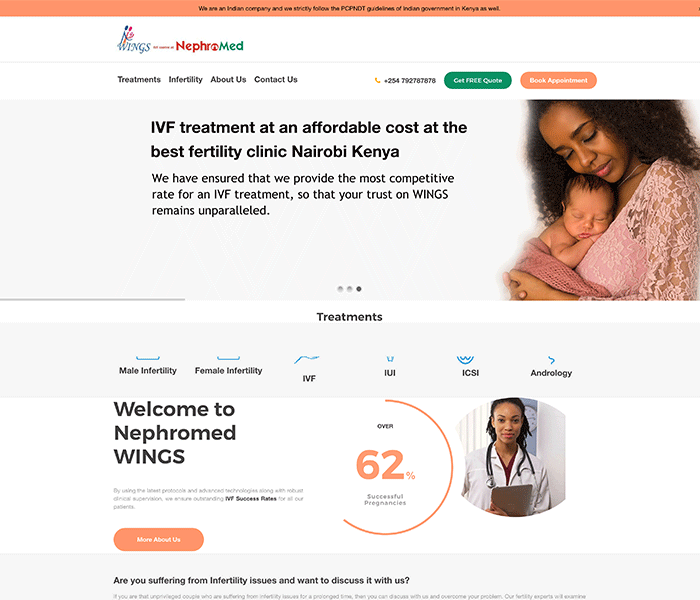700x600 pixels.
Task: Select the ICSI treatment icon
Action: pyautogui.click(x=465, y=359)
